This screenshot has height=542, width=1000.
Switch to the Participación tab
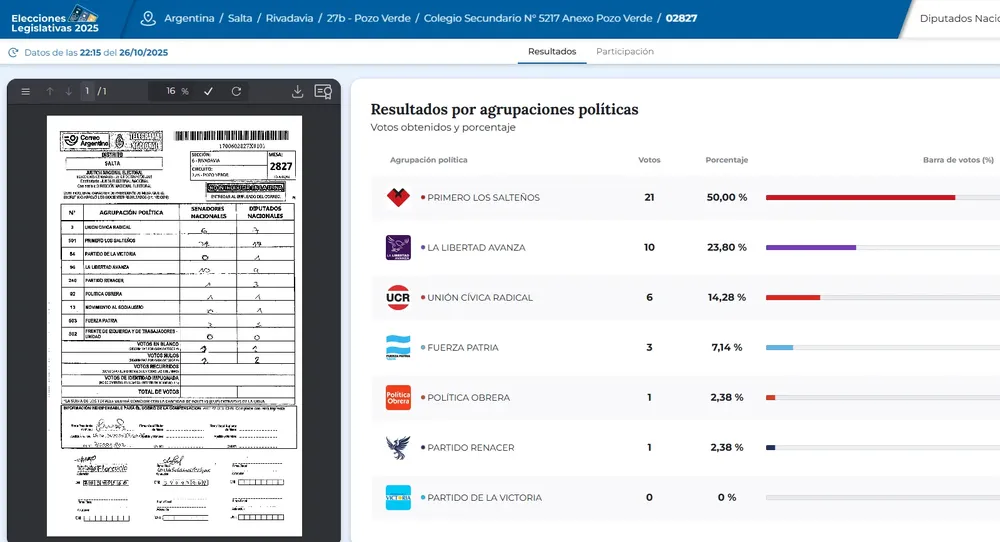point(625,51)
